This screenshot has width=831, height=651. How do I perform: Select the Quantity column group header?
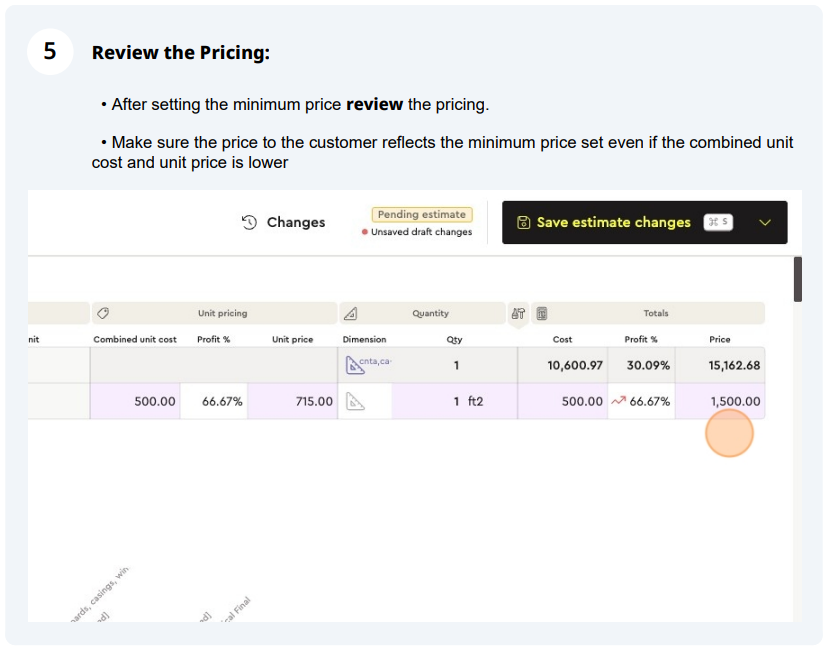[x=422, y=313]
